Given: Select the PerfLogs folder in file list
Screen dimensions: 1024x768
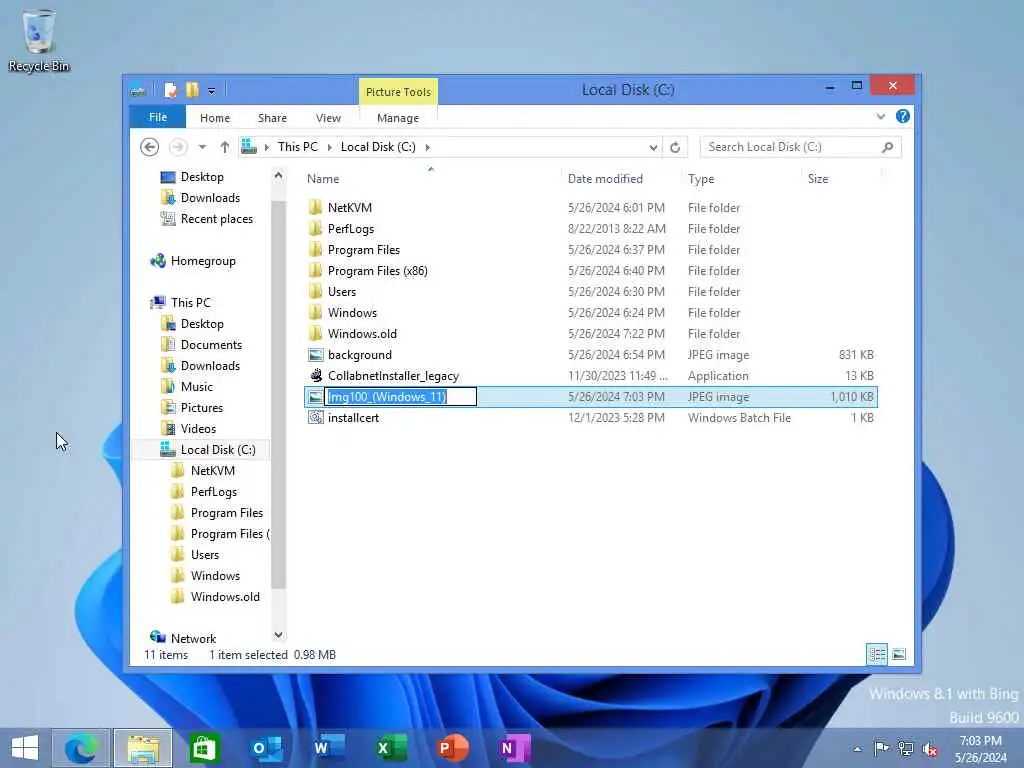Looking at the screenshot, I should [x=351, y=229].
